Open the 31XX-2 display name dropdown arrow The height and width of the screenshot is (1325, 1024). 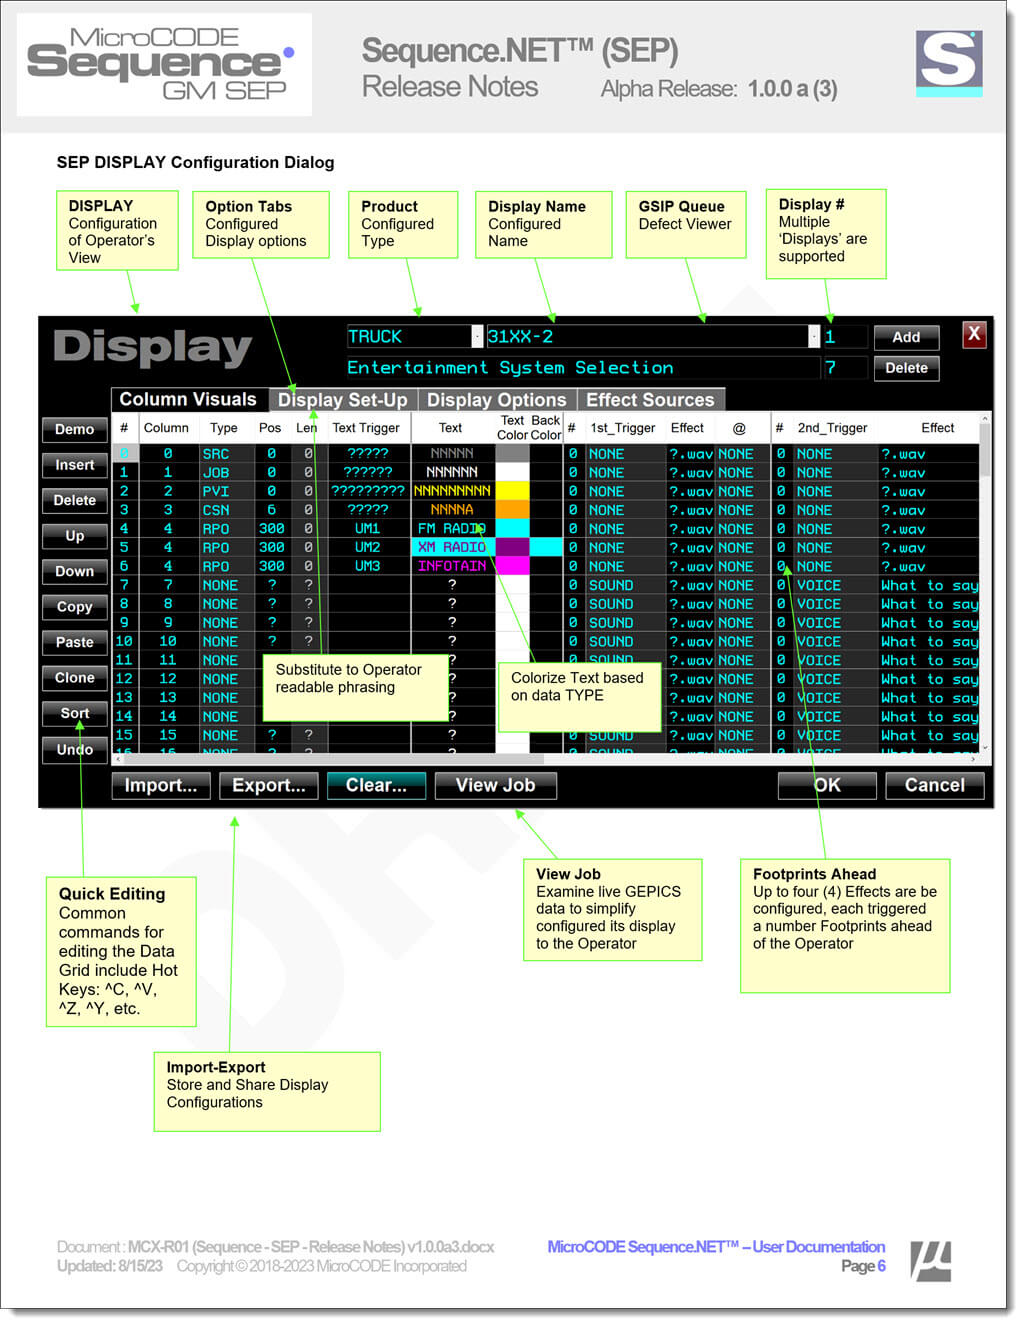pos(814,337)
